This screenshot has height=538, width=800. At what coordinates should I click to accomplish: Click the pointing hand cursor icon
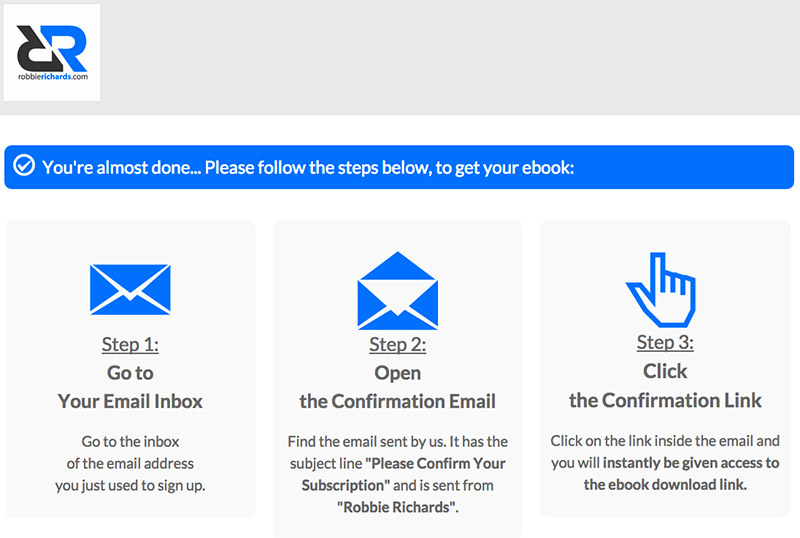tap(661, 289)
